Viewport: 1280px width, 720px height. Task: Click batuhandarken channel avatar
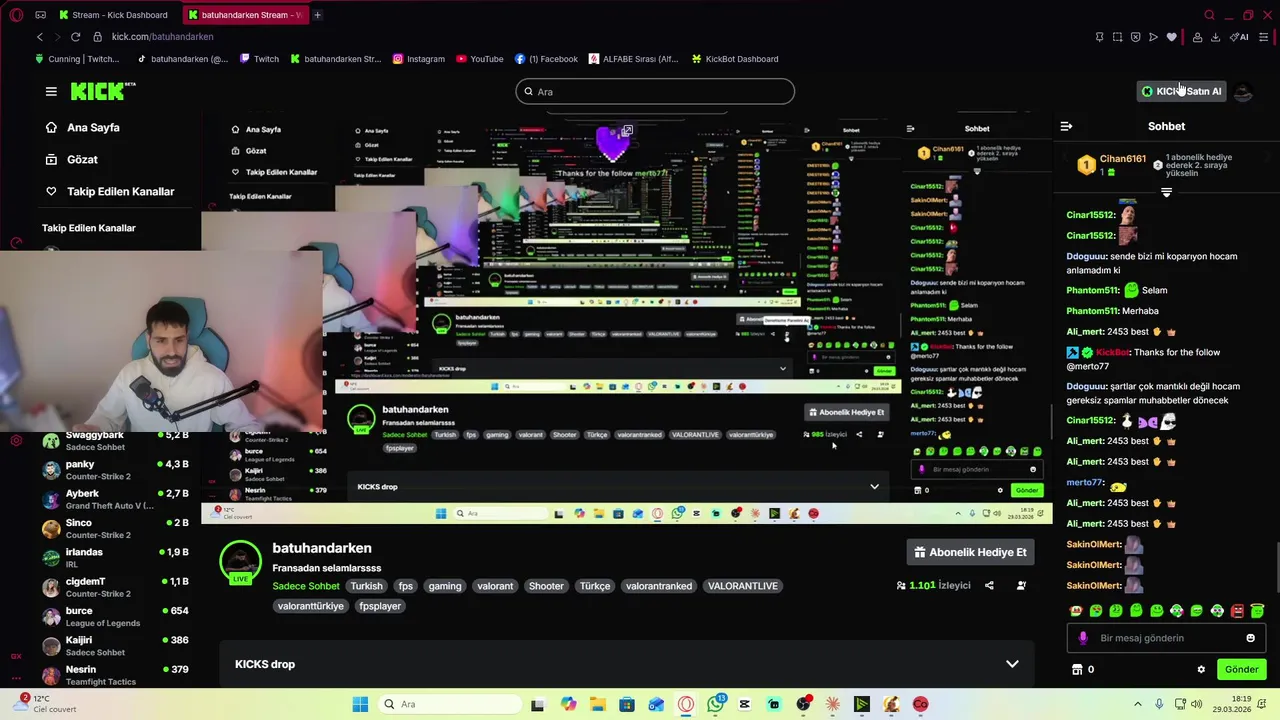(x=240, y=562)
